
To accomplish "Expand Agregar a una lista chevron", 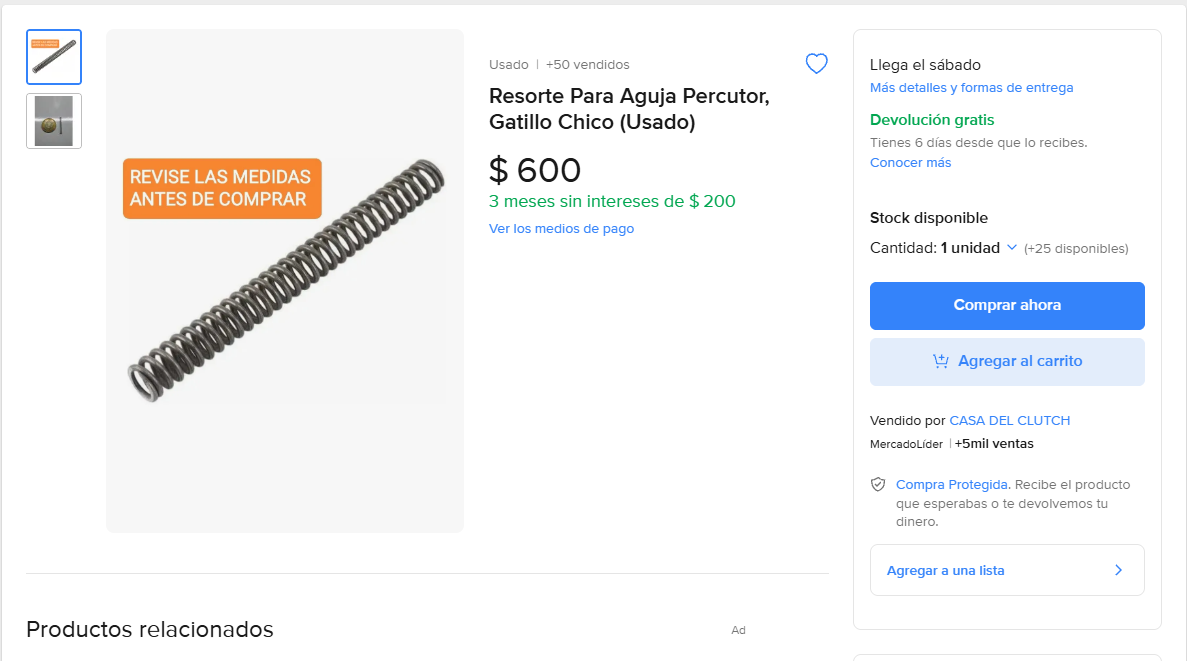I will [x=1118, y=570].
